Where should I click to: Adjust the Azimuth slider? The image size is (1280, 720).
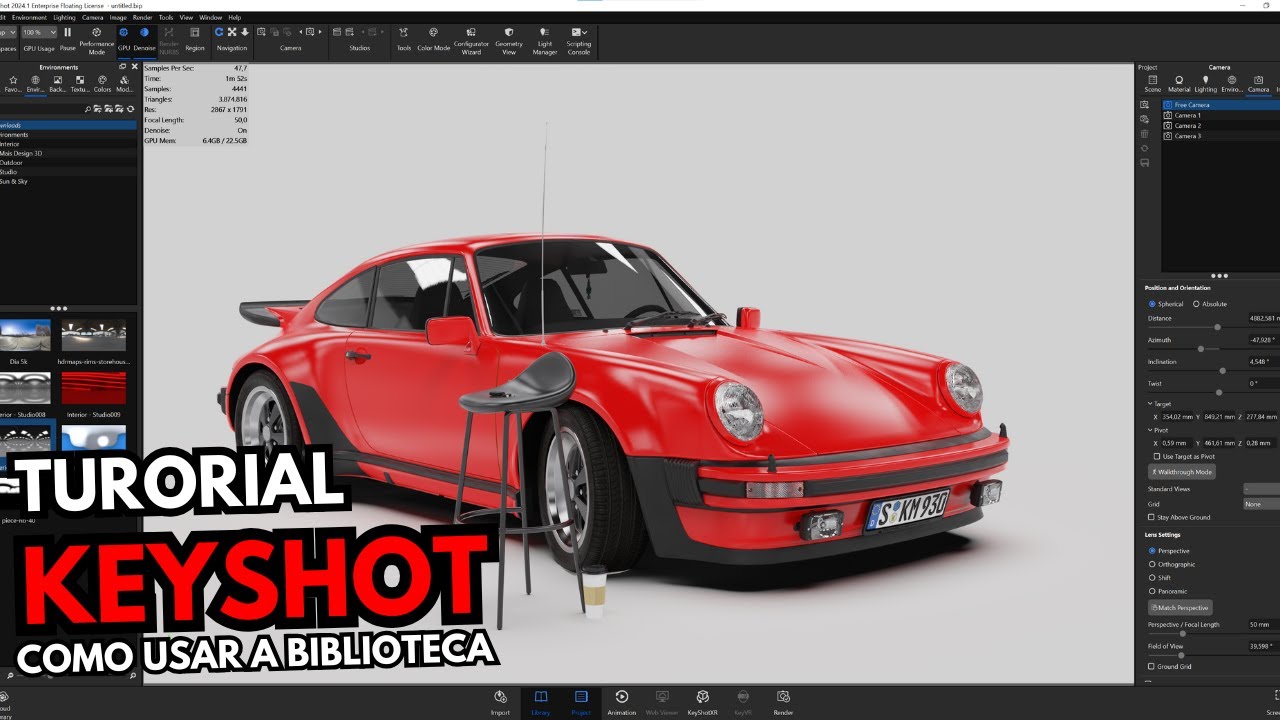click(x=1201, y=349)
